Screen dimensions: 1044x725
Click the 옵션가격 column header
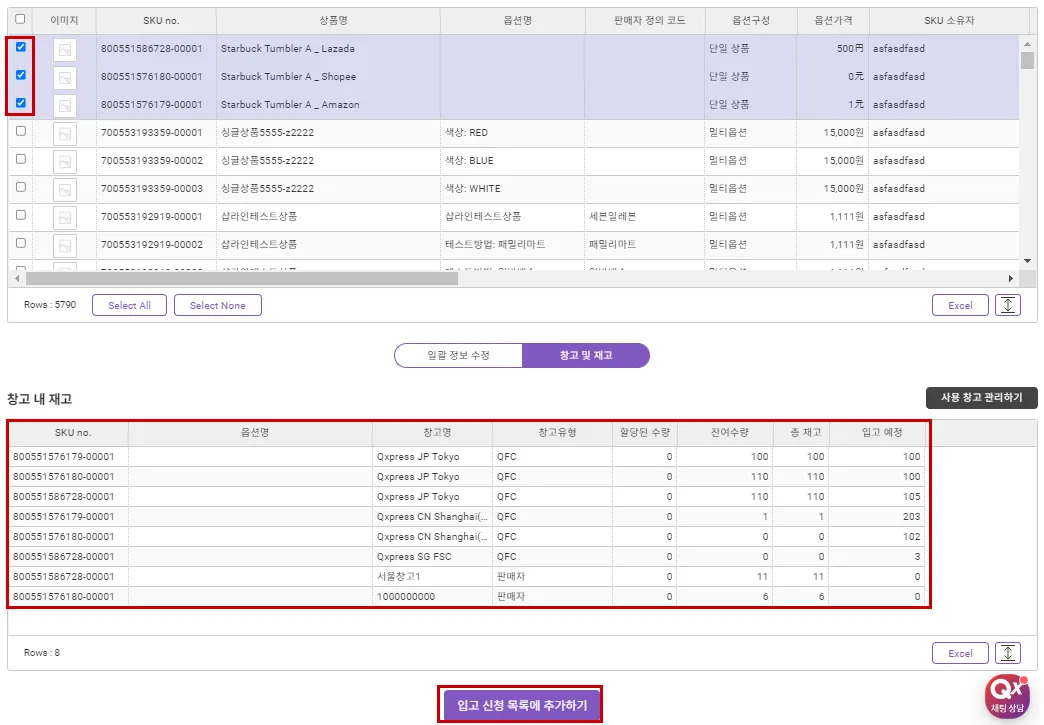833,21
